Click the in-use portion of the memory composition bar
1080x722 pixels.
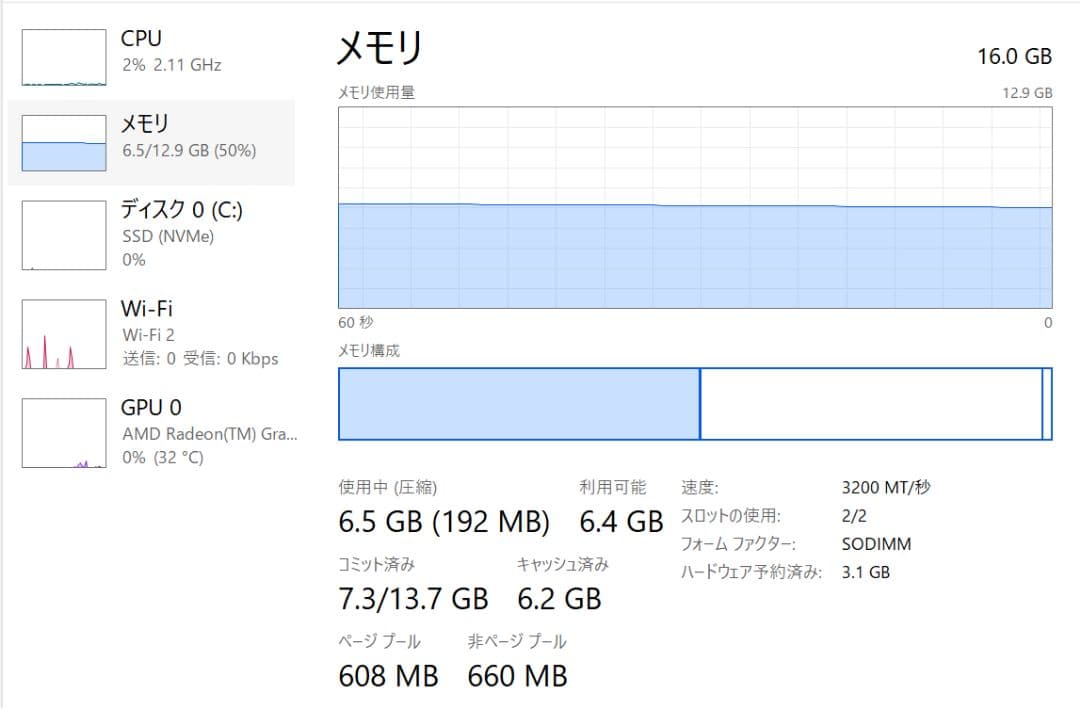pyautogui.click(x=520, y=403)
